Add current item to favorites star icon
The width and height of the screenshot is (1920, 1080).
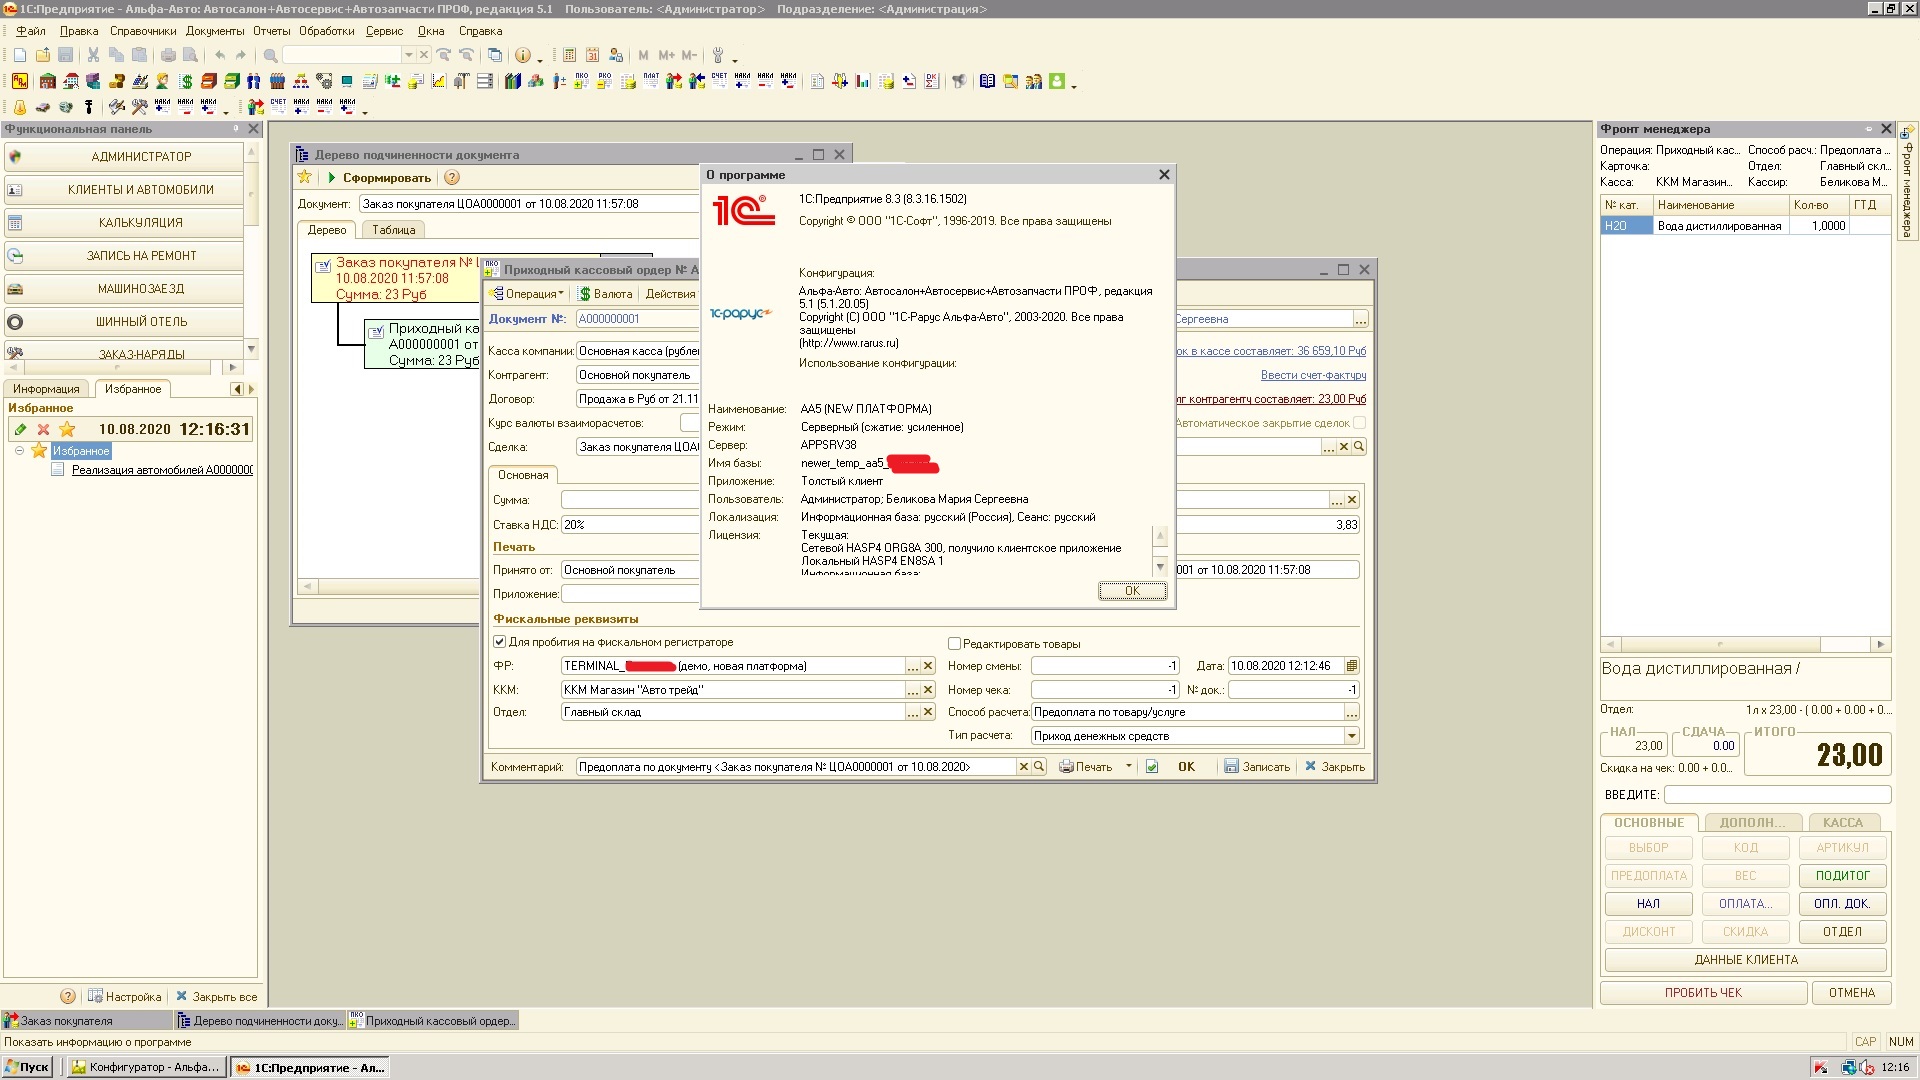point(67,429)
